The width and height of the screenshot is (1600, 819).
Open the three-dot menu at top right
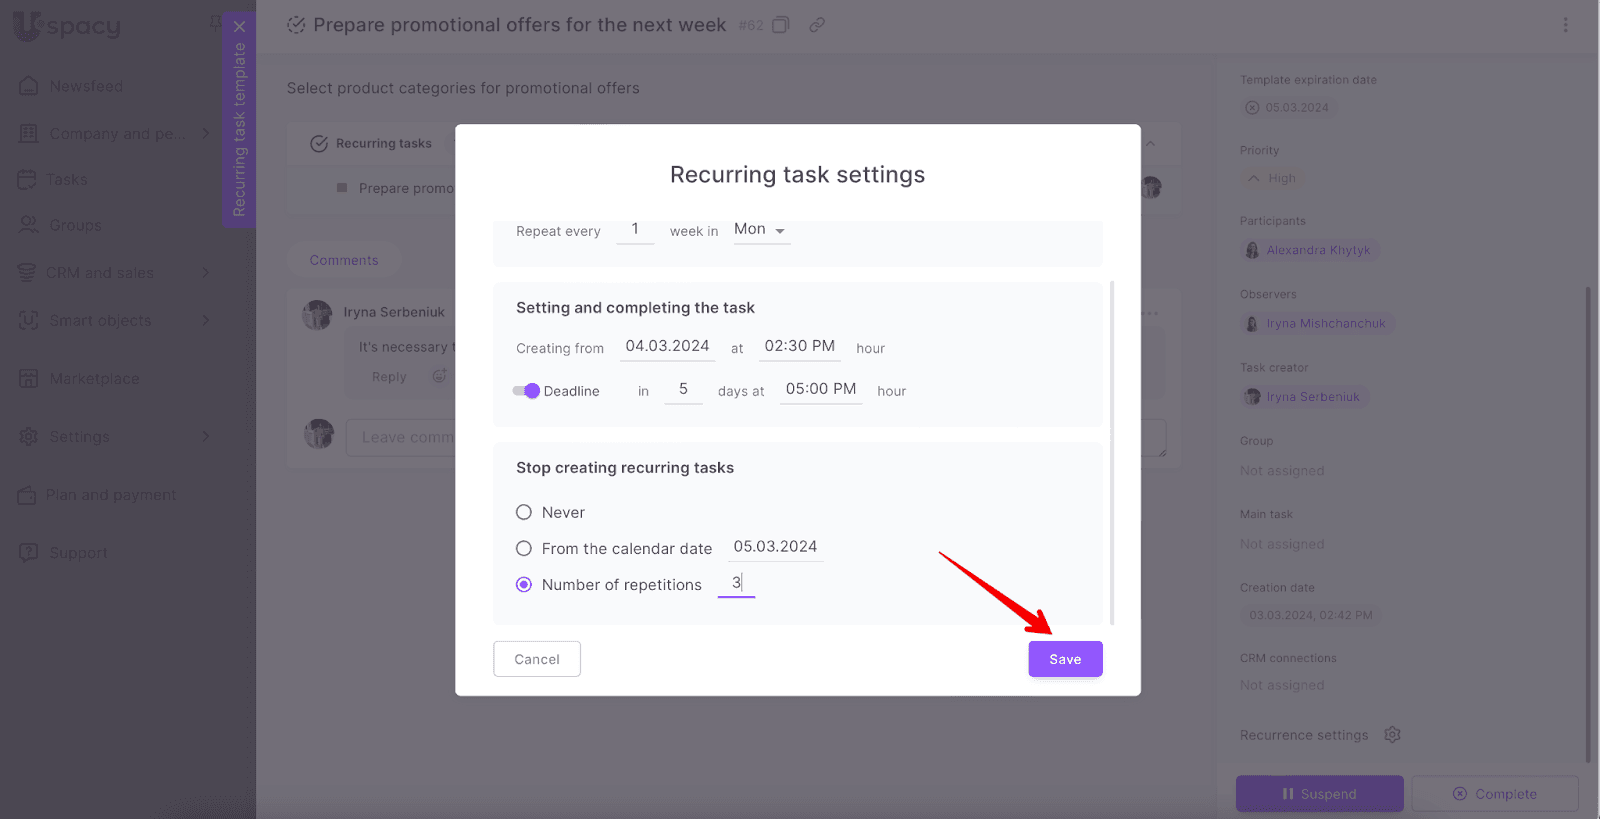[x=1565, y=25]
